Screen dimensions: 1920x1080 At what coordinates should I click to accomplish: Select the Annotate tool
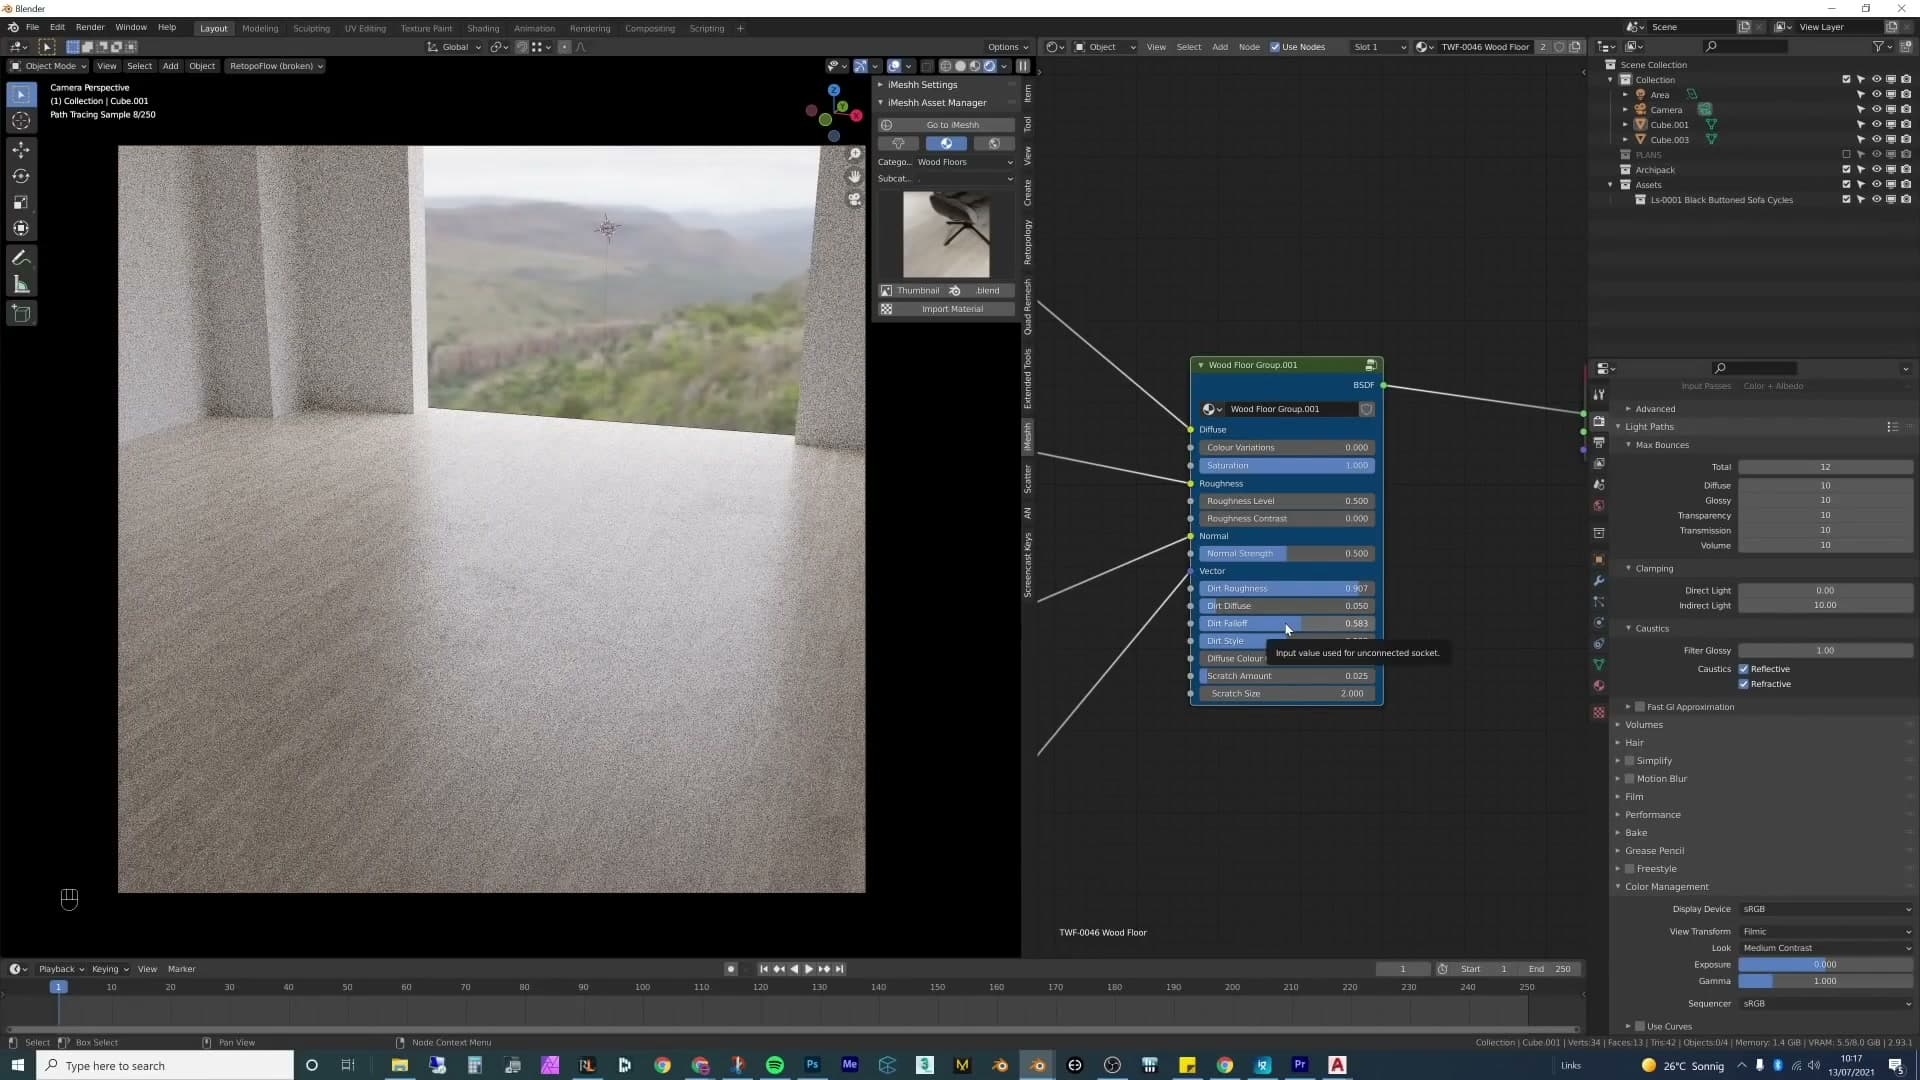pyautogui.click(x=21, y=258)
